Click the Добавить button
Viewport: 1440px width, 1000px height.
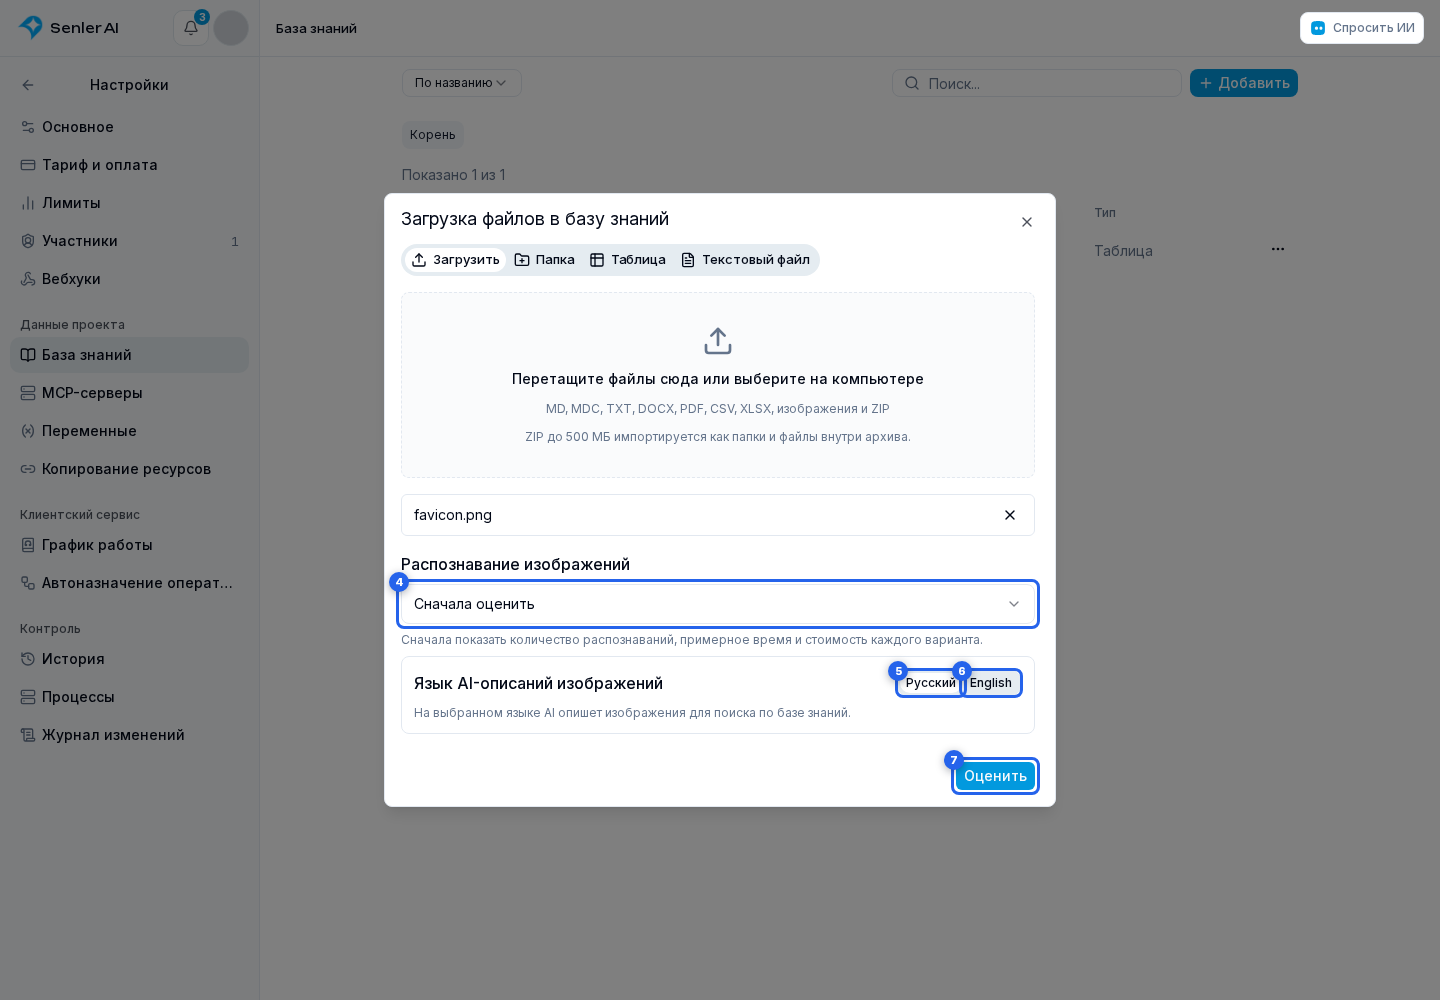[x=1244, y=83]
